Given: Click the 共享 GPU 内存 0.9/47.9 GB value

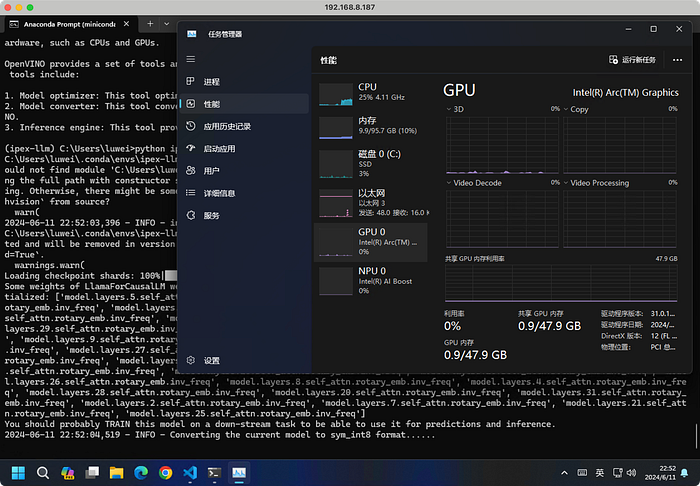Looking at the screenshot, I should [x=550, y=326].
